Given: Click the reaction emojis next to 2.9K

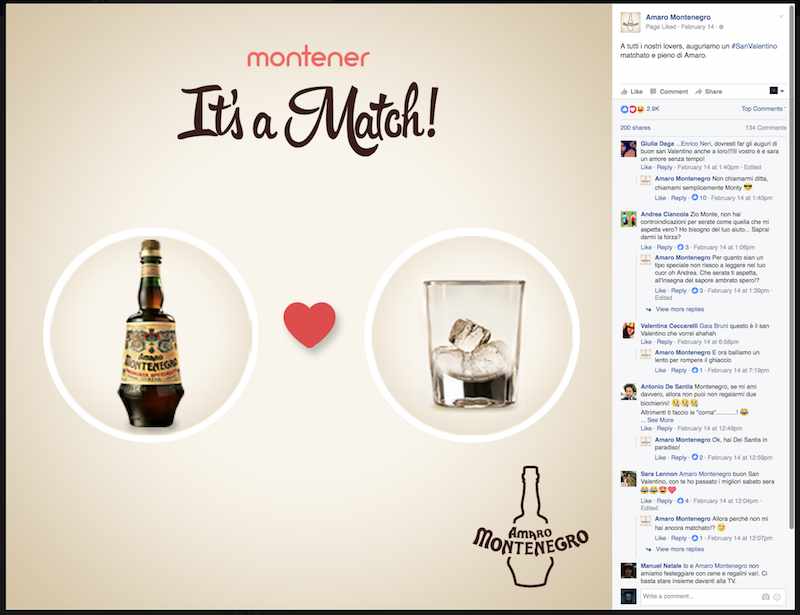Looking at the screenshot, I should pos(632,109).
